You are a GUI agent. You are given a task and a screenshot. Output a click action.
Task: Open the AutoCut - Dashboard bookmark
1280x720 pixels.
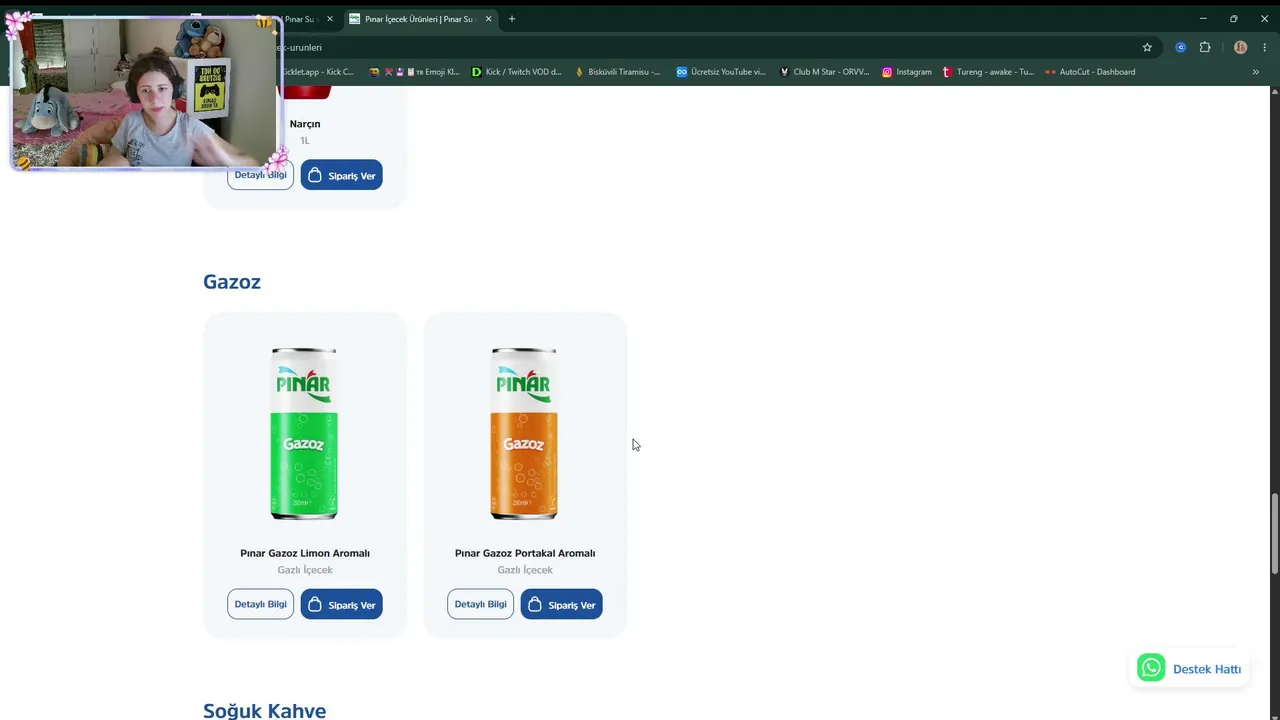point(1090,72)
